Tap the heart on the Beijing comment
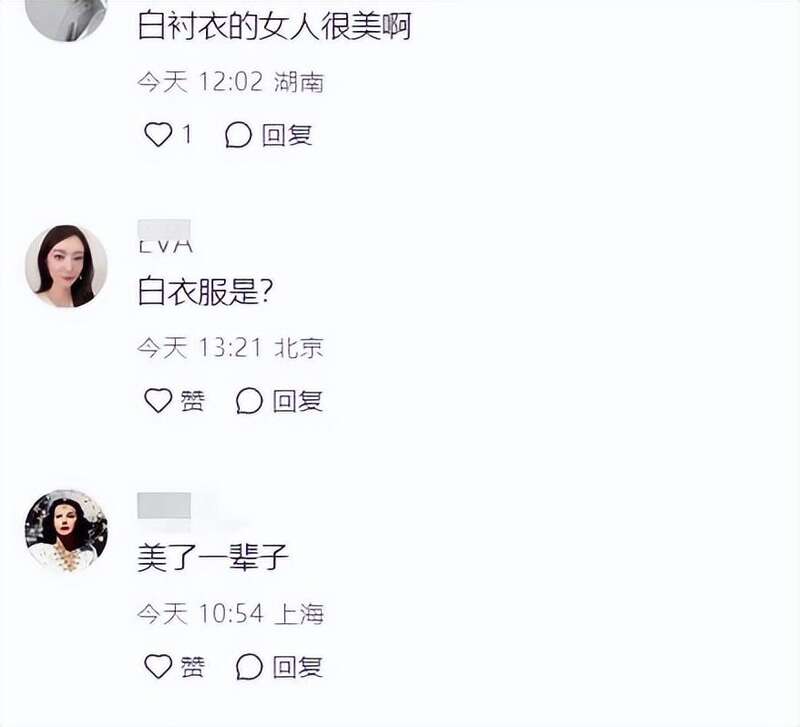Screen dimensions: 800x727 tap(158, 400)
